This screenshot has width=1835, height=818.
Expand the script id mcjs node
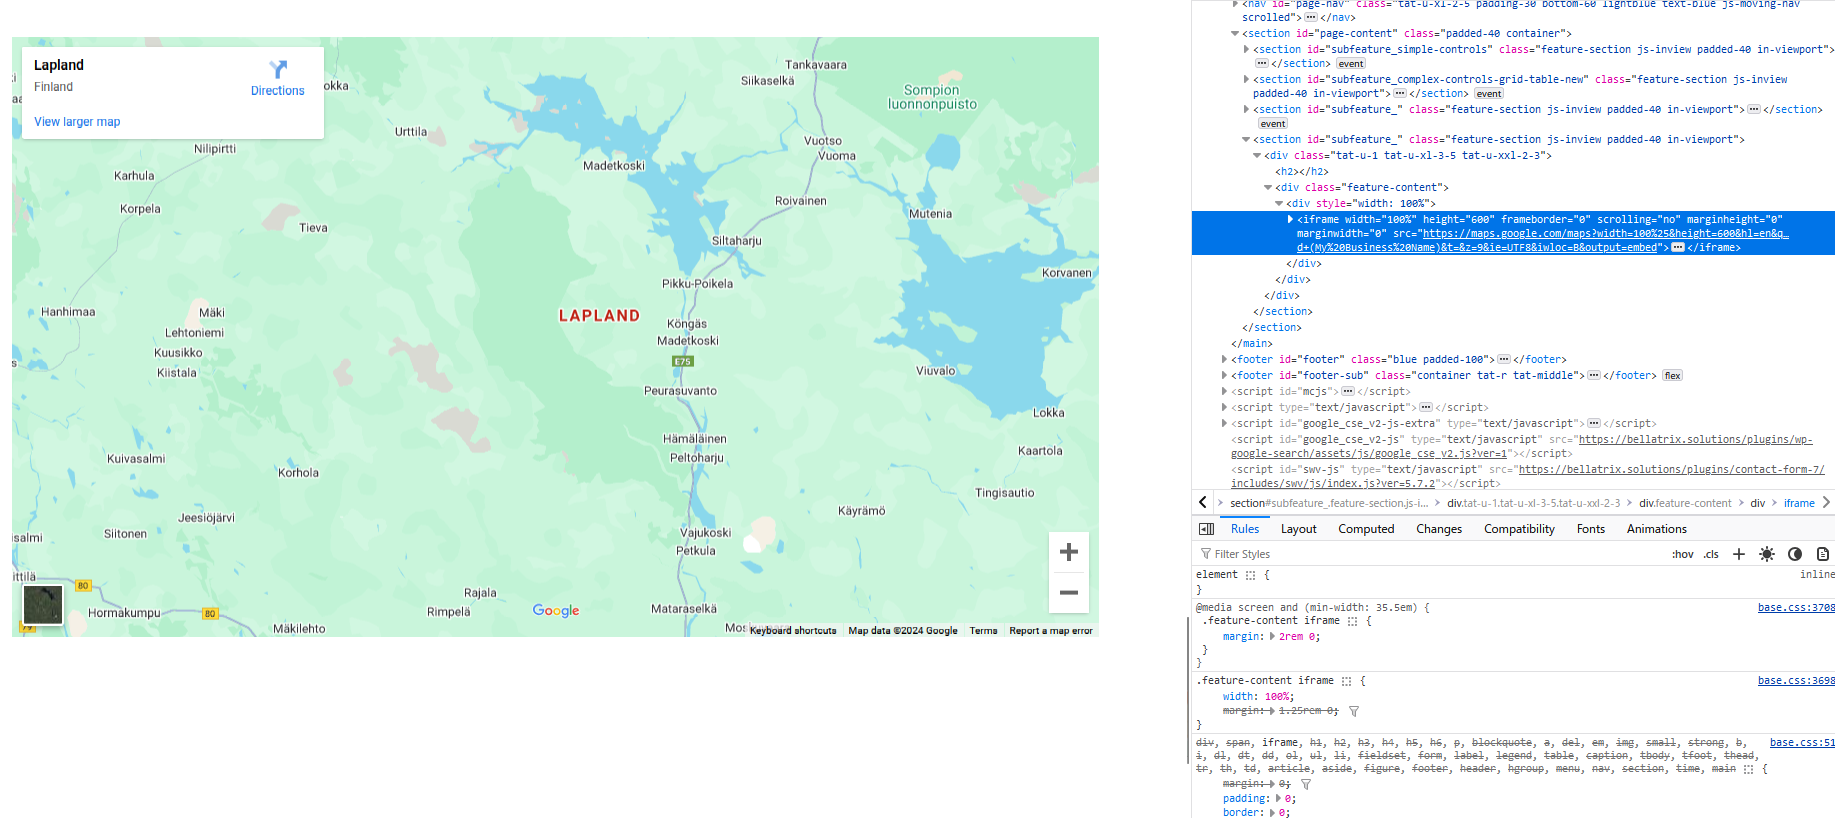tap(1224, 391)
